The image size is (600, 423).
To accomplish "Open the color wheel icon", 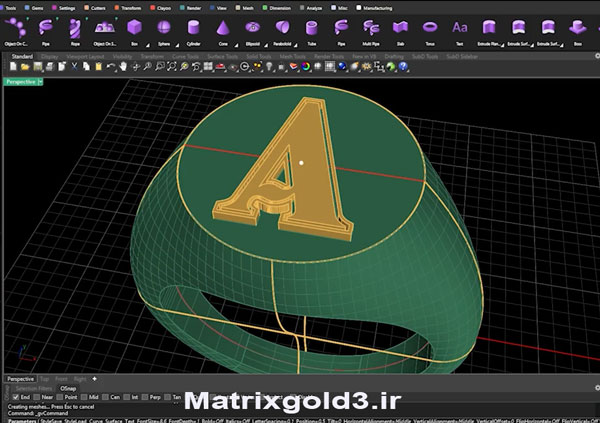I will coord(305,67).
